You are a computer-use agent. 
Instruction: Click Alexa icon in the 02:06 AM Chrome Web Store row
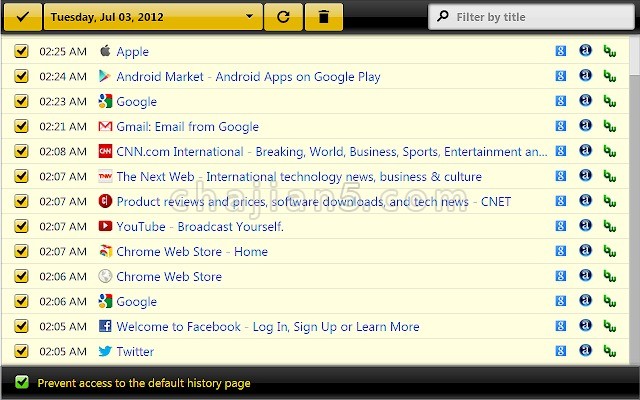pyautogui.click(x=585, y=276)
